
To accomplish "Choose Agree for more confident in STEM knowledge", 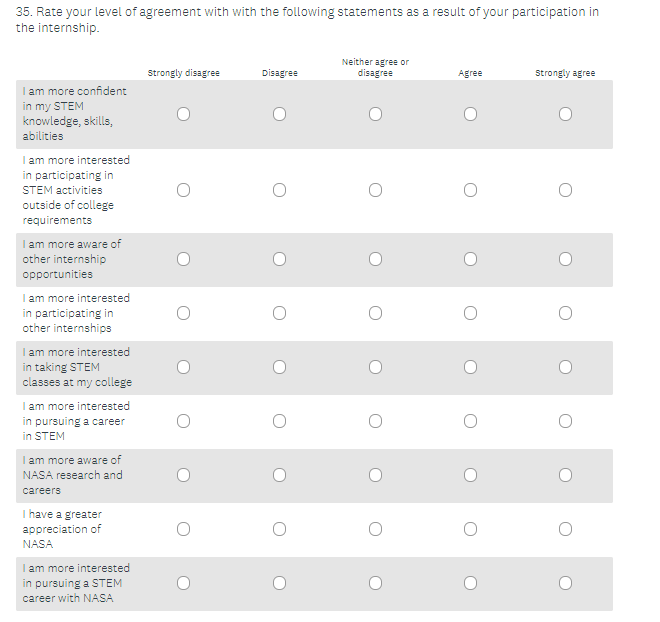I will pyautogui.click(x=470, y=114).
